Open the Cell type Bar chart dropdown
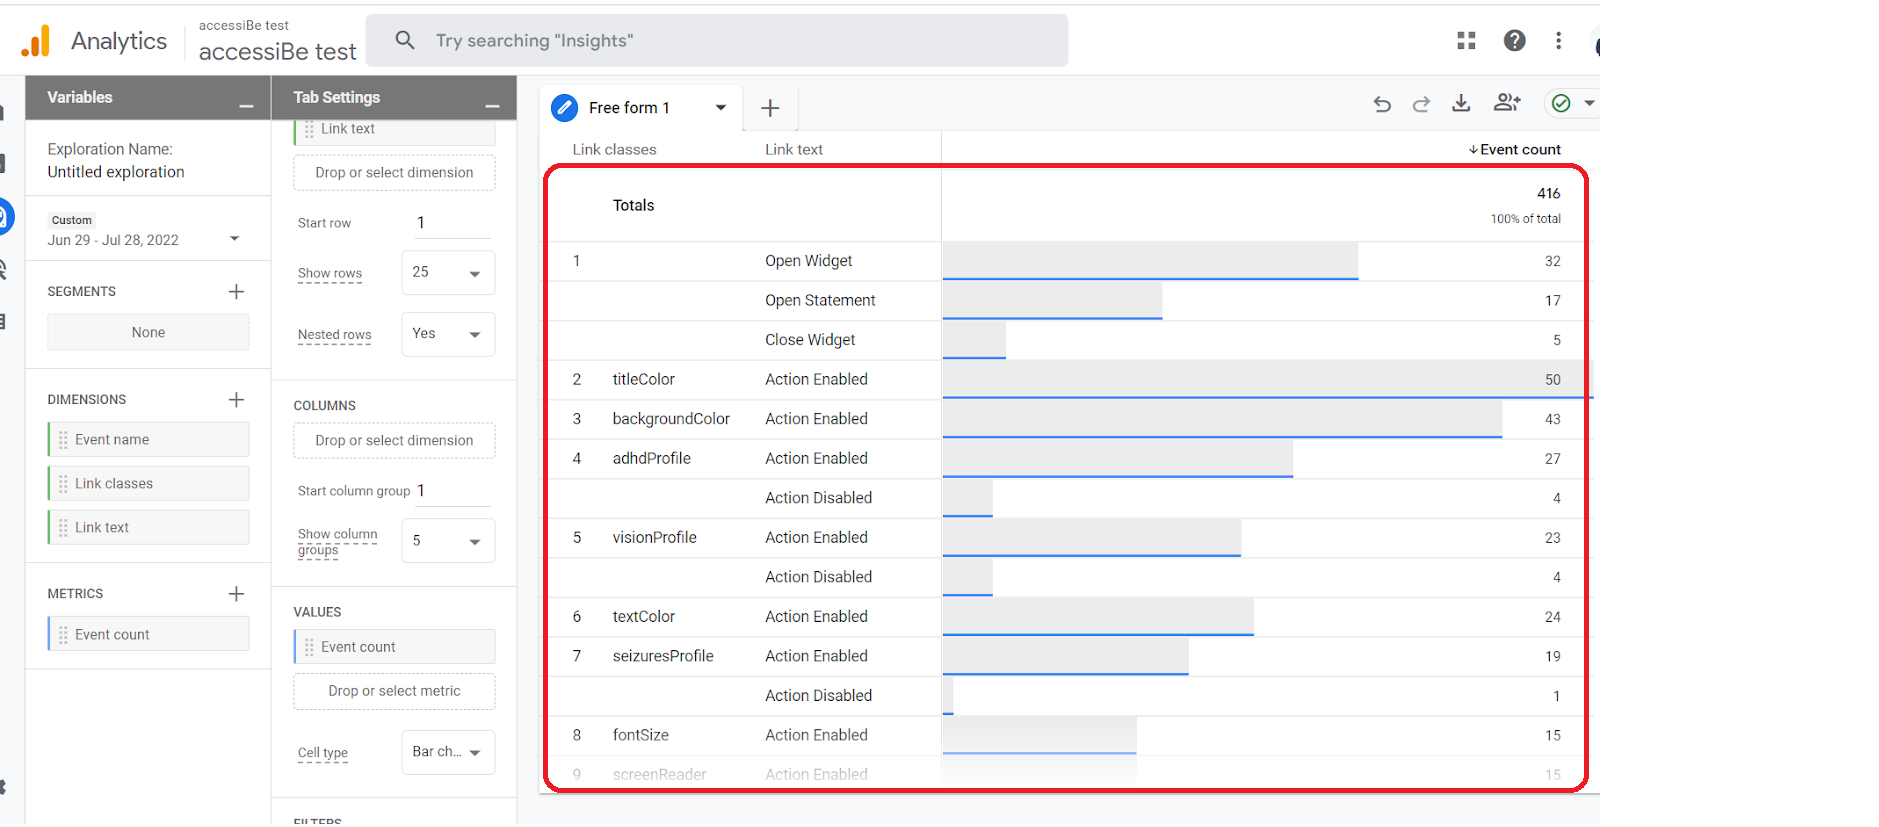Image resolution: width=1879 pixels, height=827 pixels. [x=448, y=752]
